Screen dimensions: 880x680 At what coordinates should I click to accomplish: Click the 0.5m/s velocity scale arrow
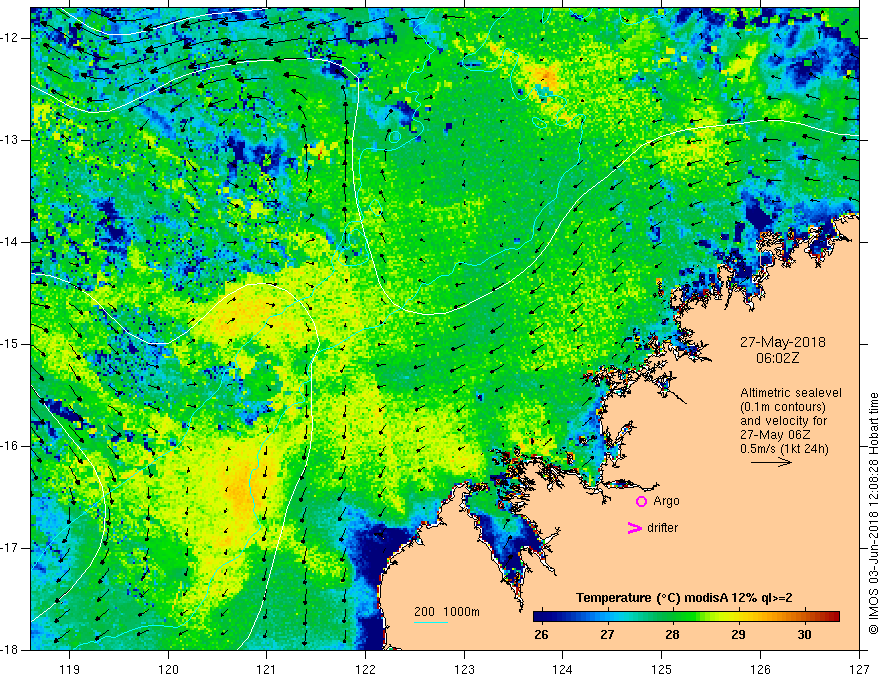click(772, 462)
